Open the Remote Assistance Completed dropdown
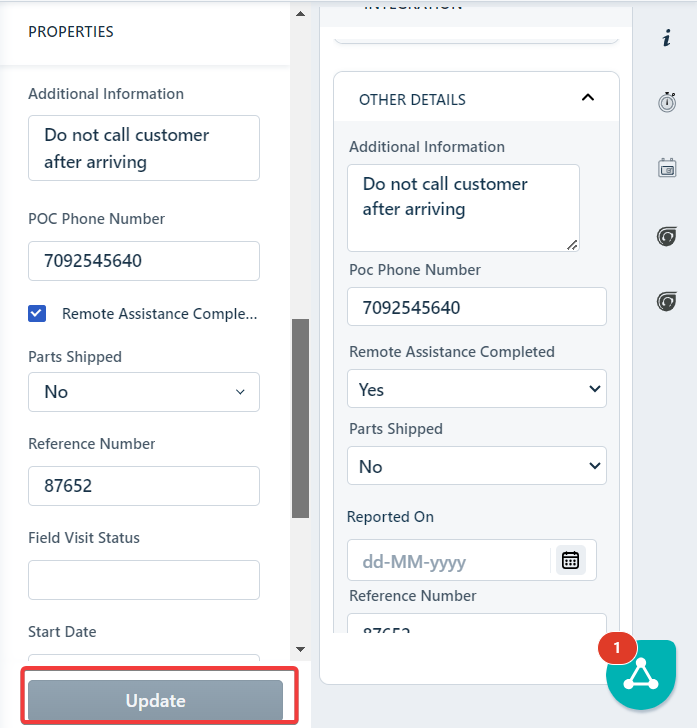The height and width of the screenshot is (728, 697). (x=477, y=389)
